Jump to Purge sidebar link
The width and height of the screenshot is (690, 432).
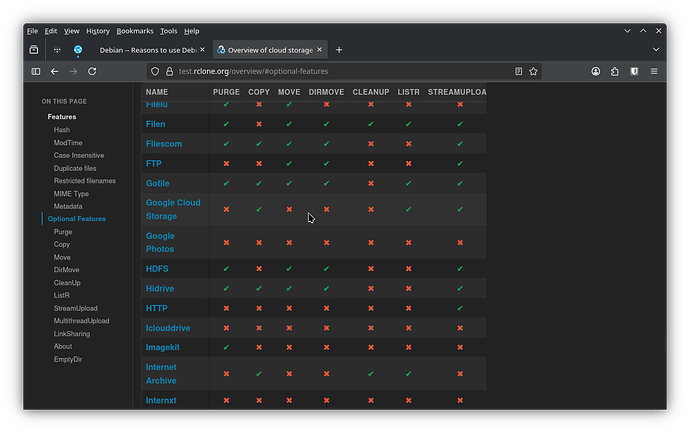tap(63, 231)
